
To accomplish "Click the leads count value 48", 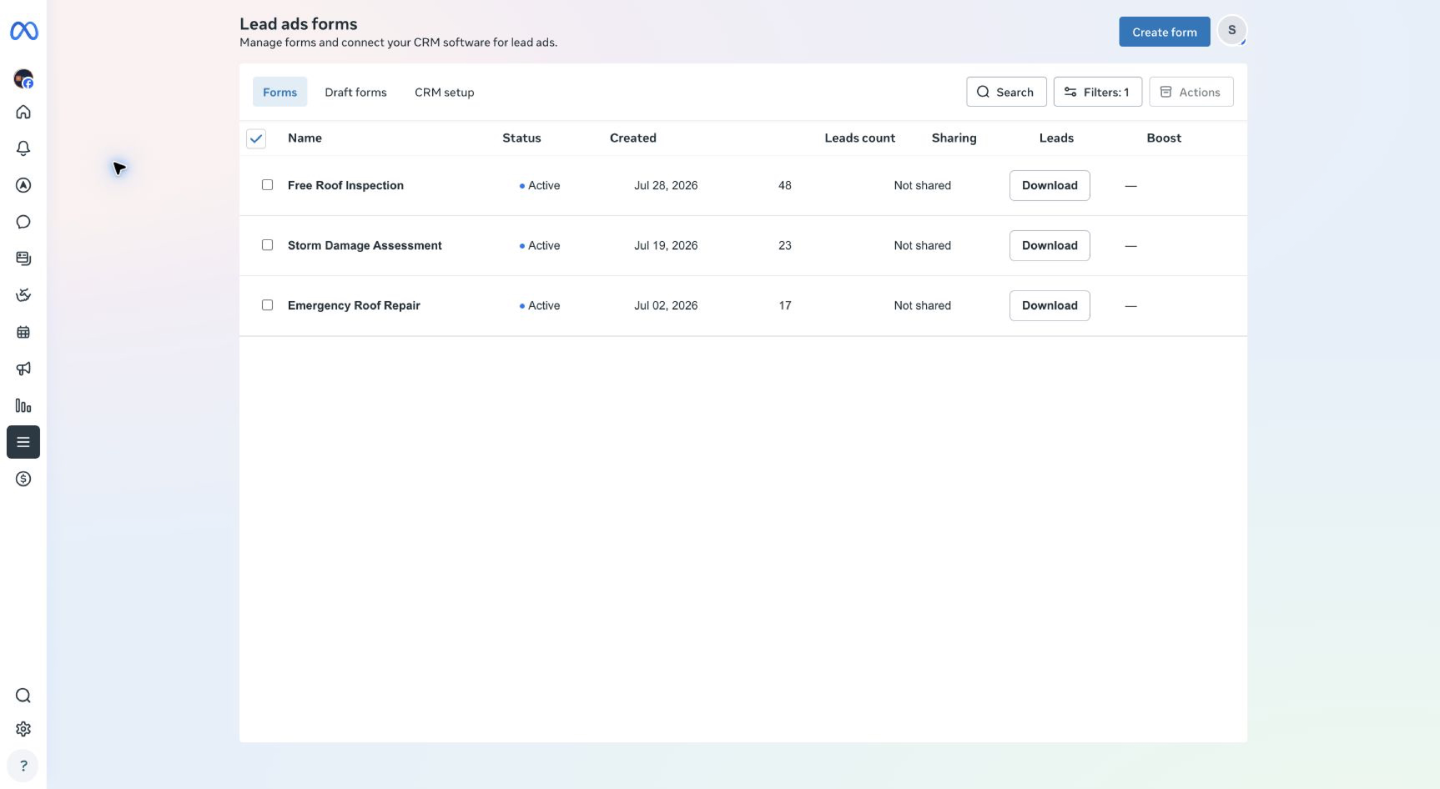I will coord(785,185).
